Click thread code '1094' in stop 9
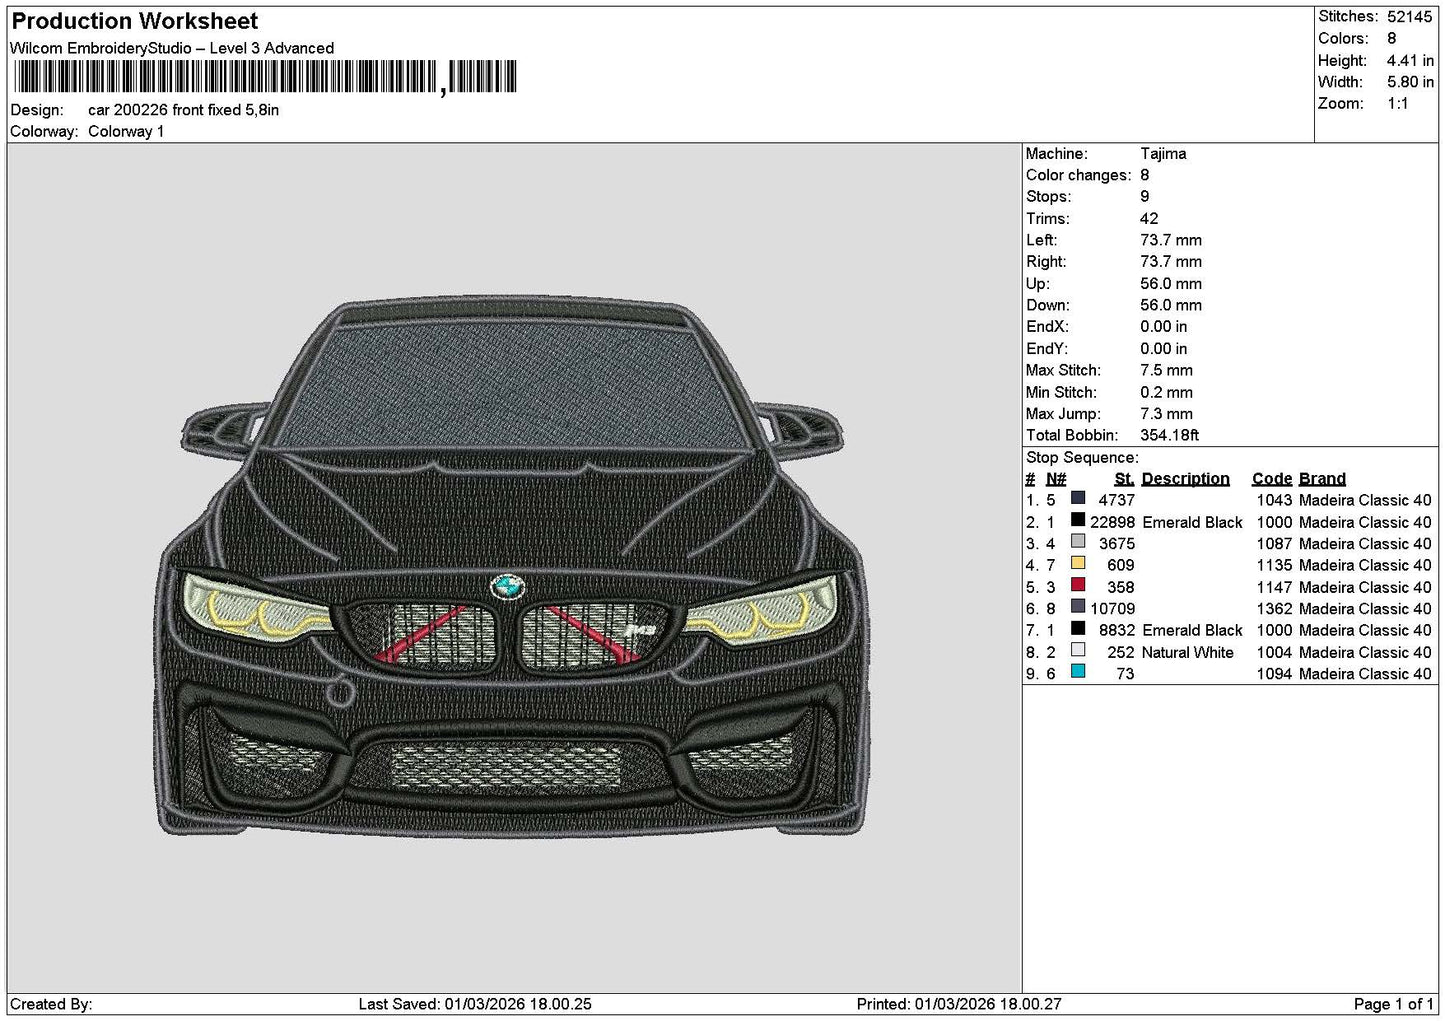The image size is (1445, 1021). pos(1274,674)
